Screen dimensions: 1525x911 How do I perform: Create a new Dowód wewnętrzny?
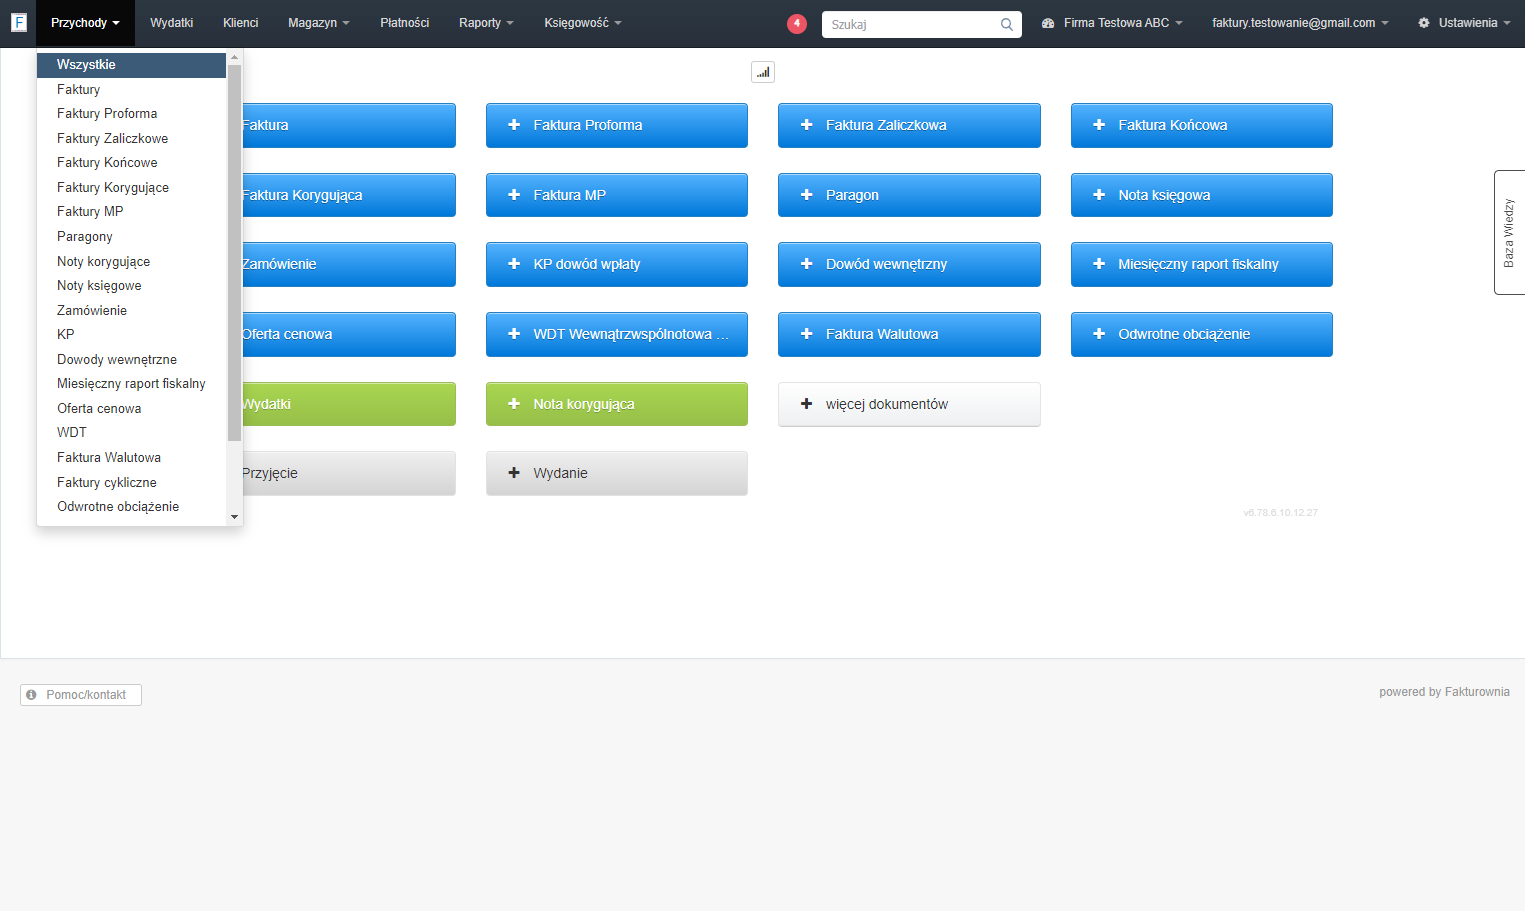coord(909,264)
